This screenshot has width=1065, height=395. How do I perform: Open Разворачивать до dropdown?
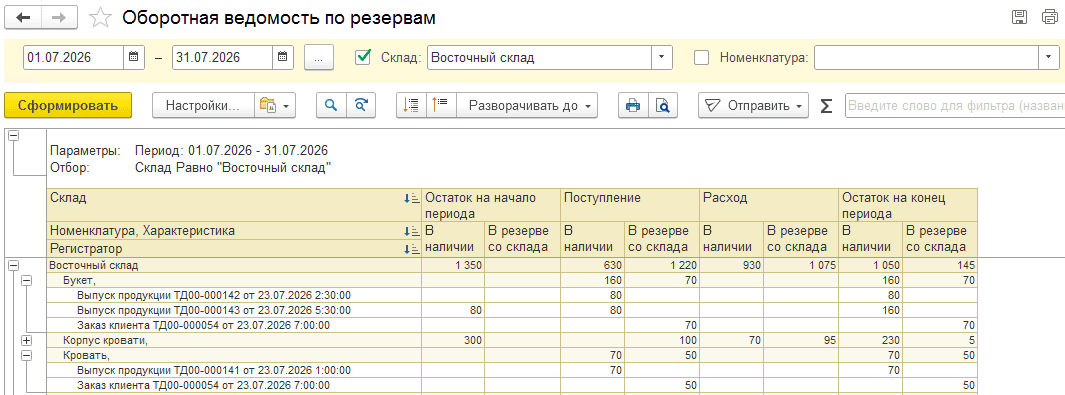526,106
